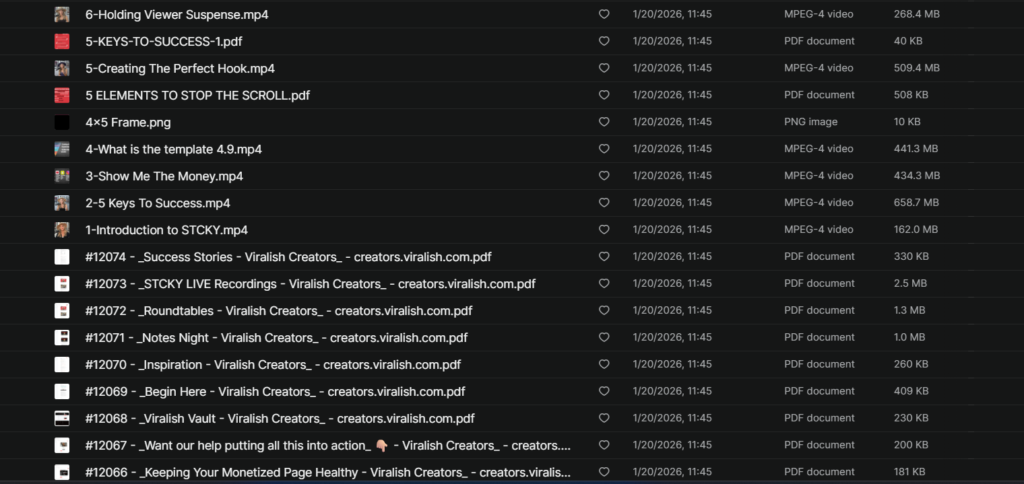Select 5 ELEMENTS TO STOP THE SCROLL.pdf name
This screenshot has height=484, width=1024.
coord(197,95)
